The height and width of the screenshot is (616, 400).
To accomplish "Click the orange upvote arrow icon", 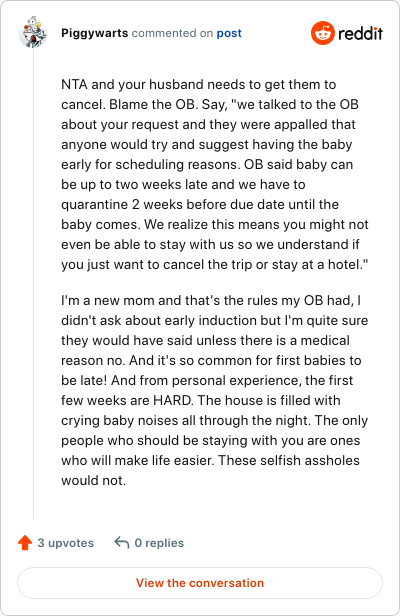I will [x=25, y=543].
